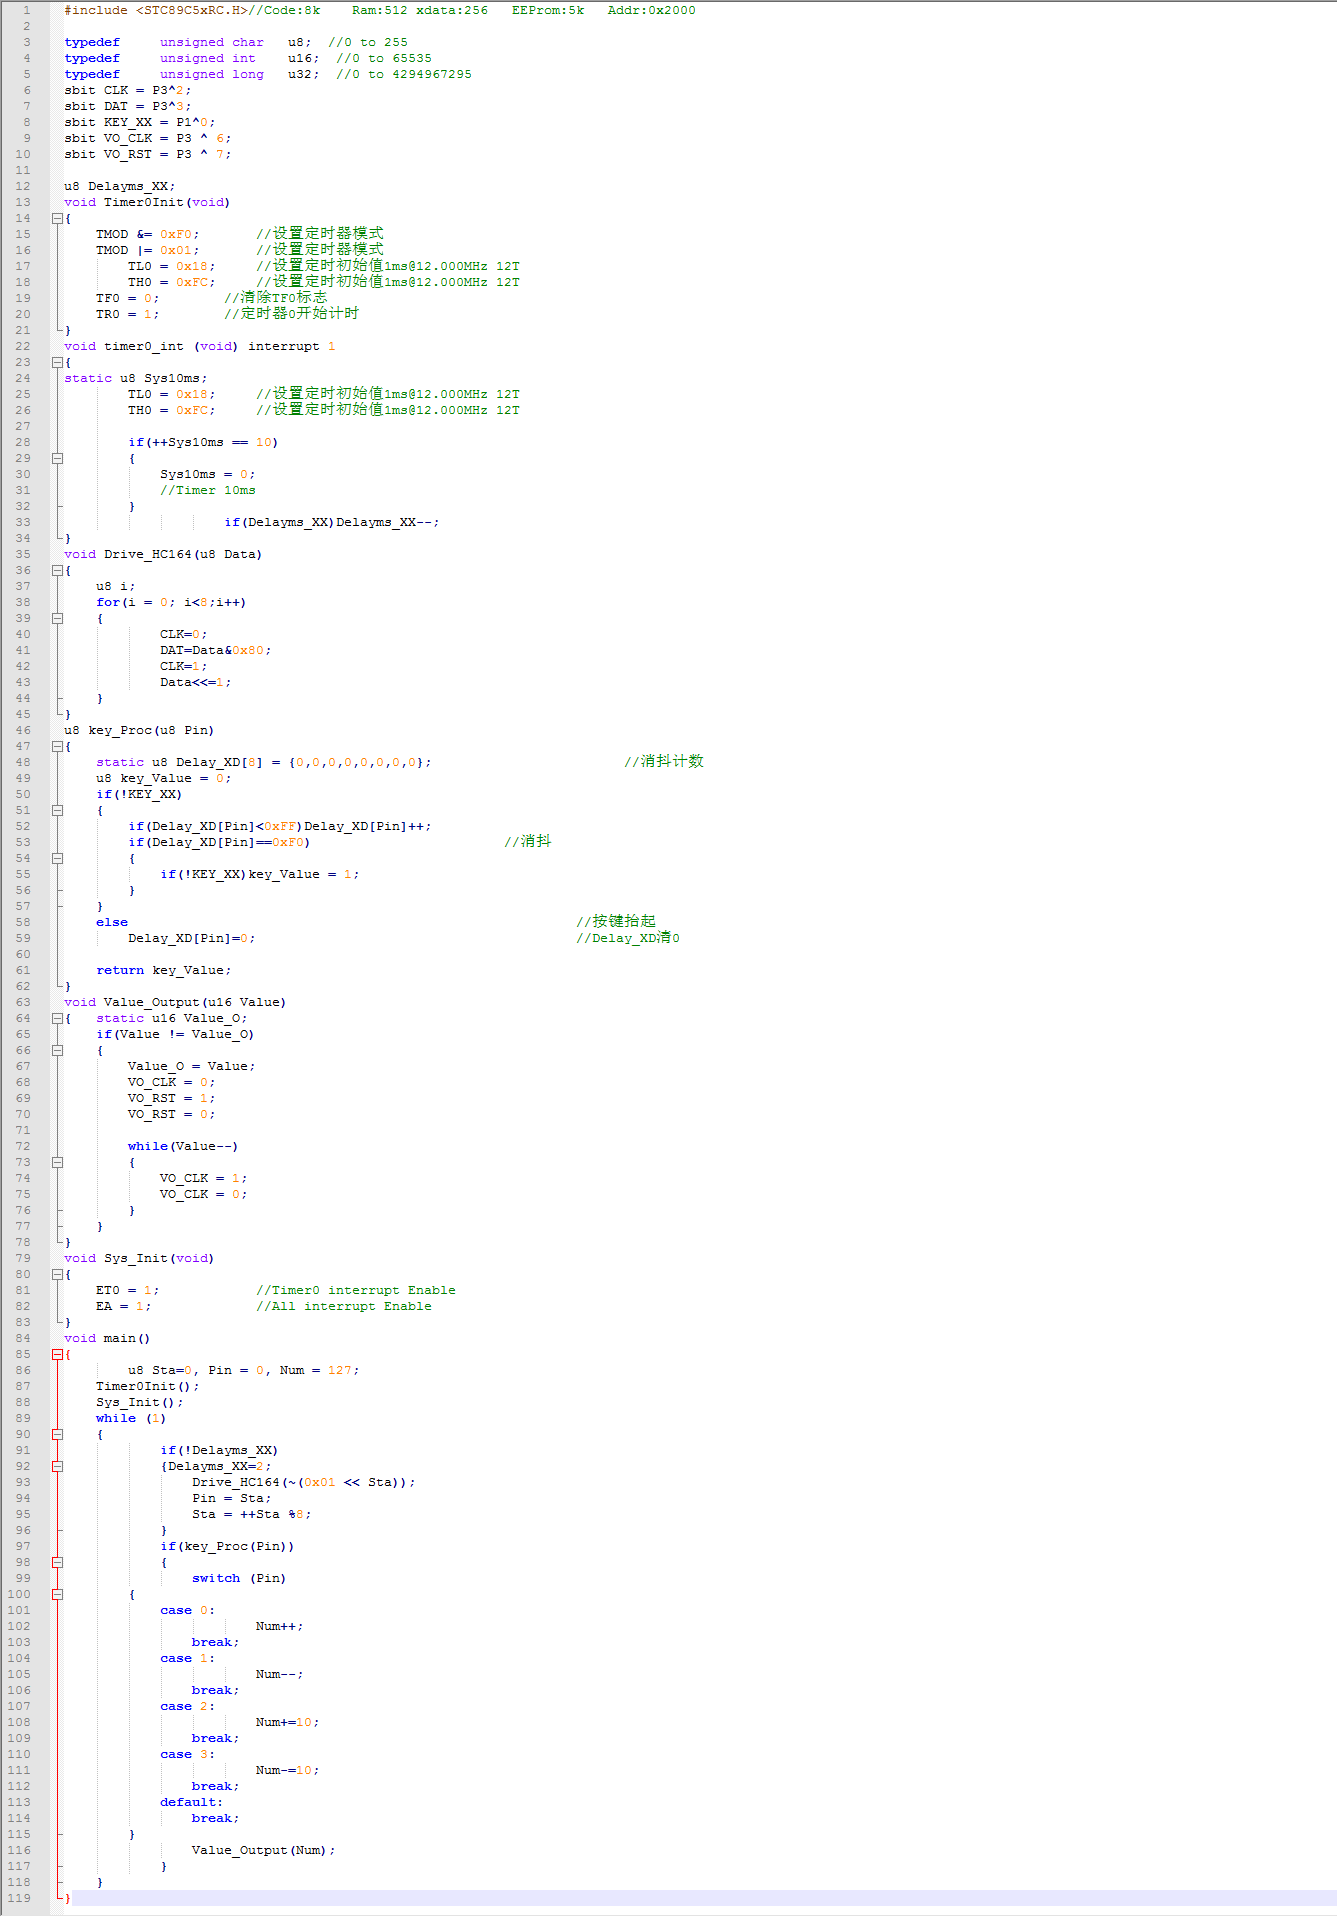Click the 'return key_Value;' statement

(164, 970)
